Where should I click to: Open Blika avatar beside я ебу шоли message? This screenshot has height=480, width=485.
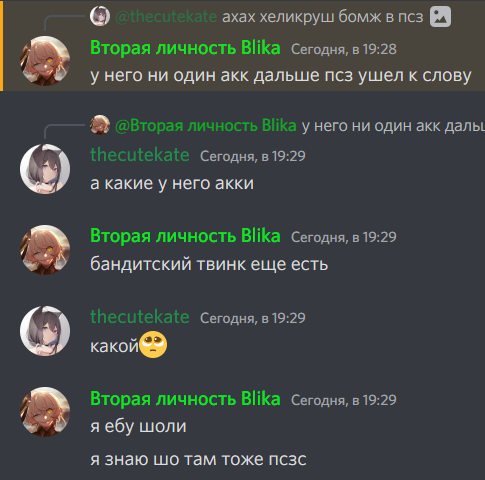45,412
